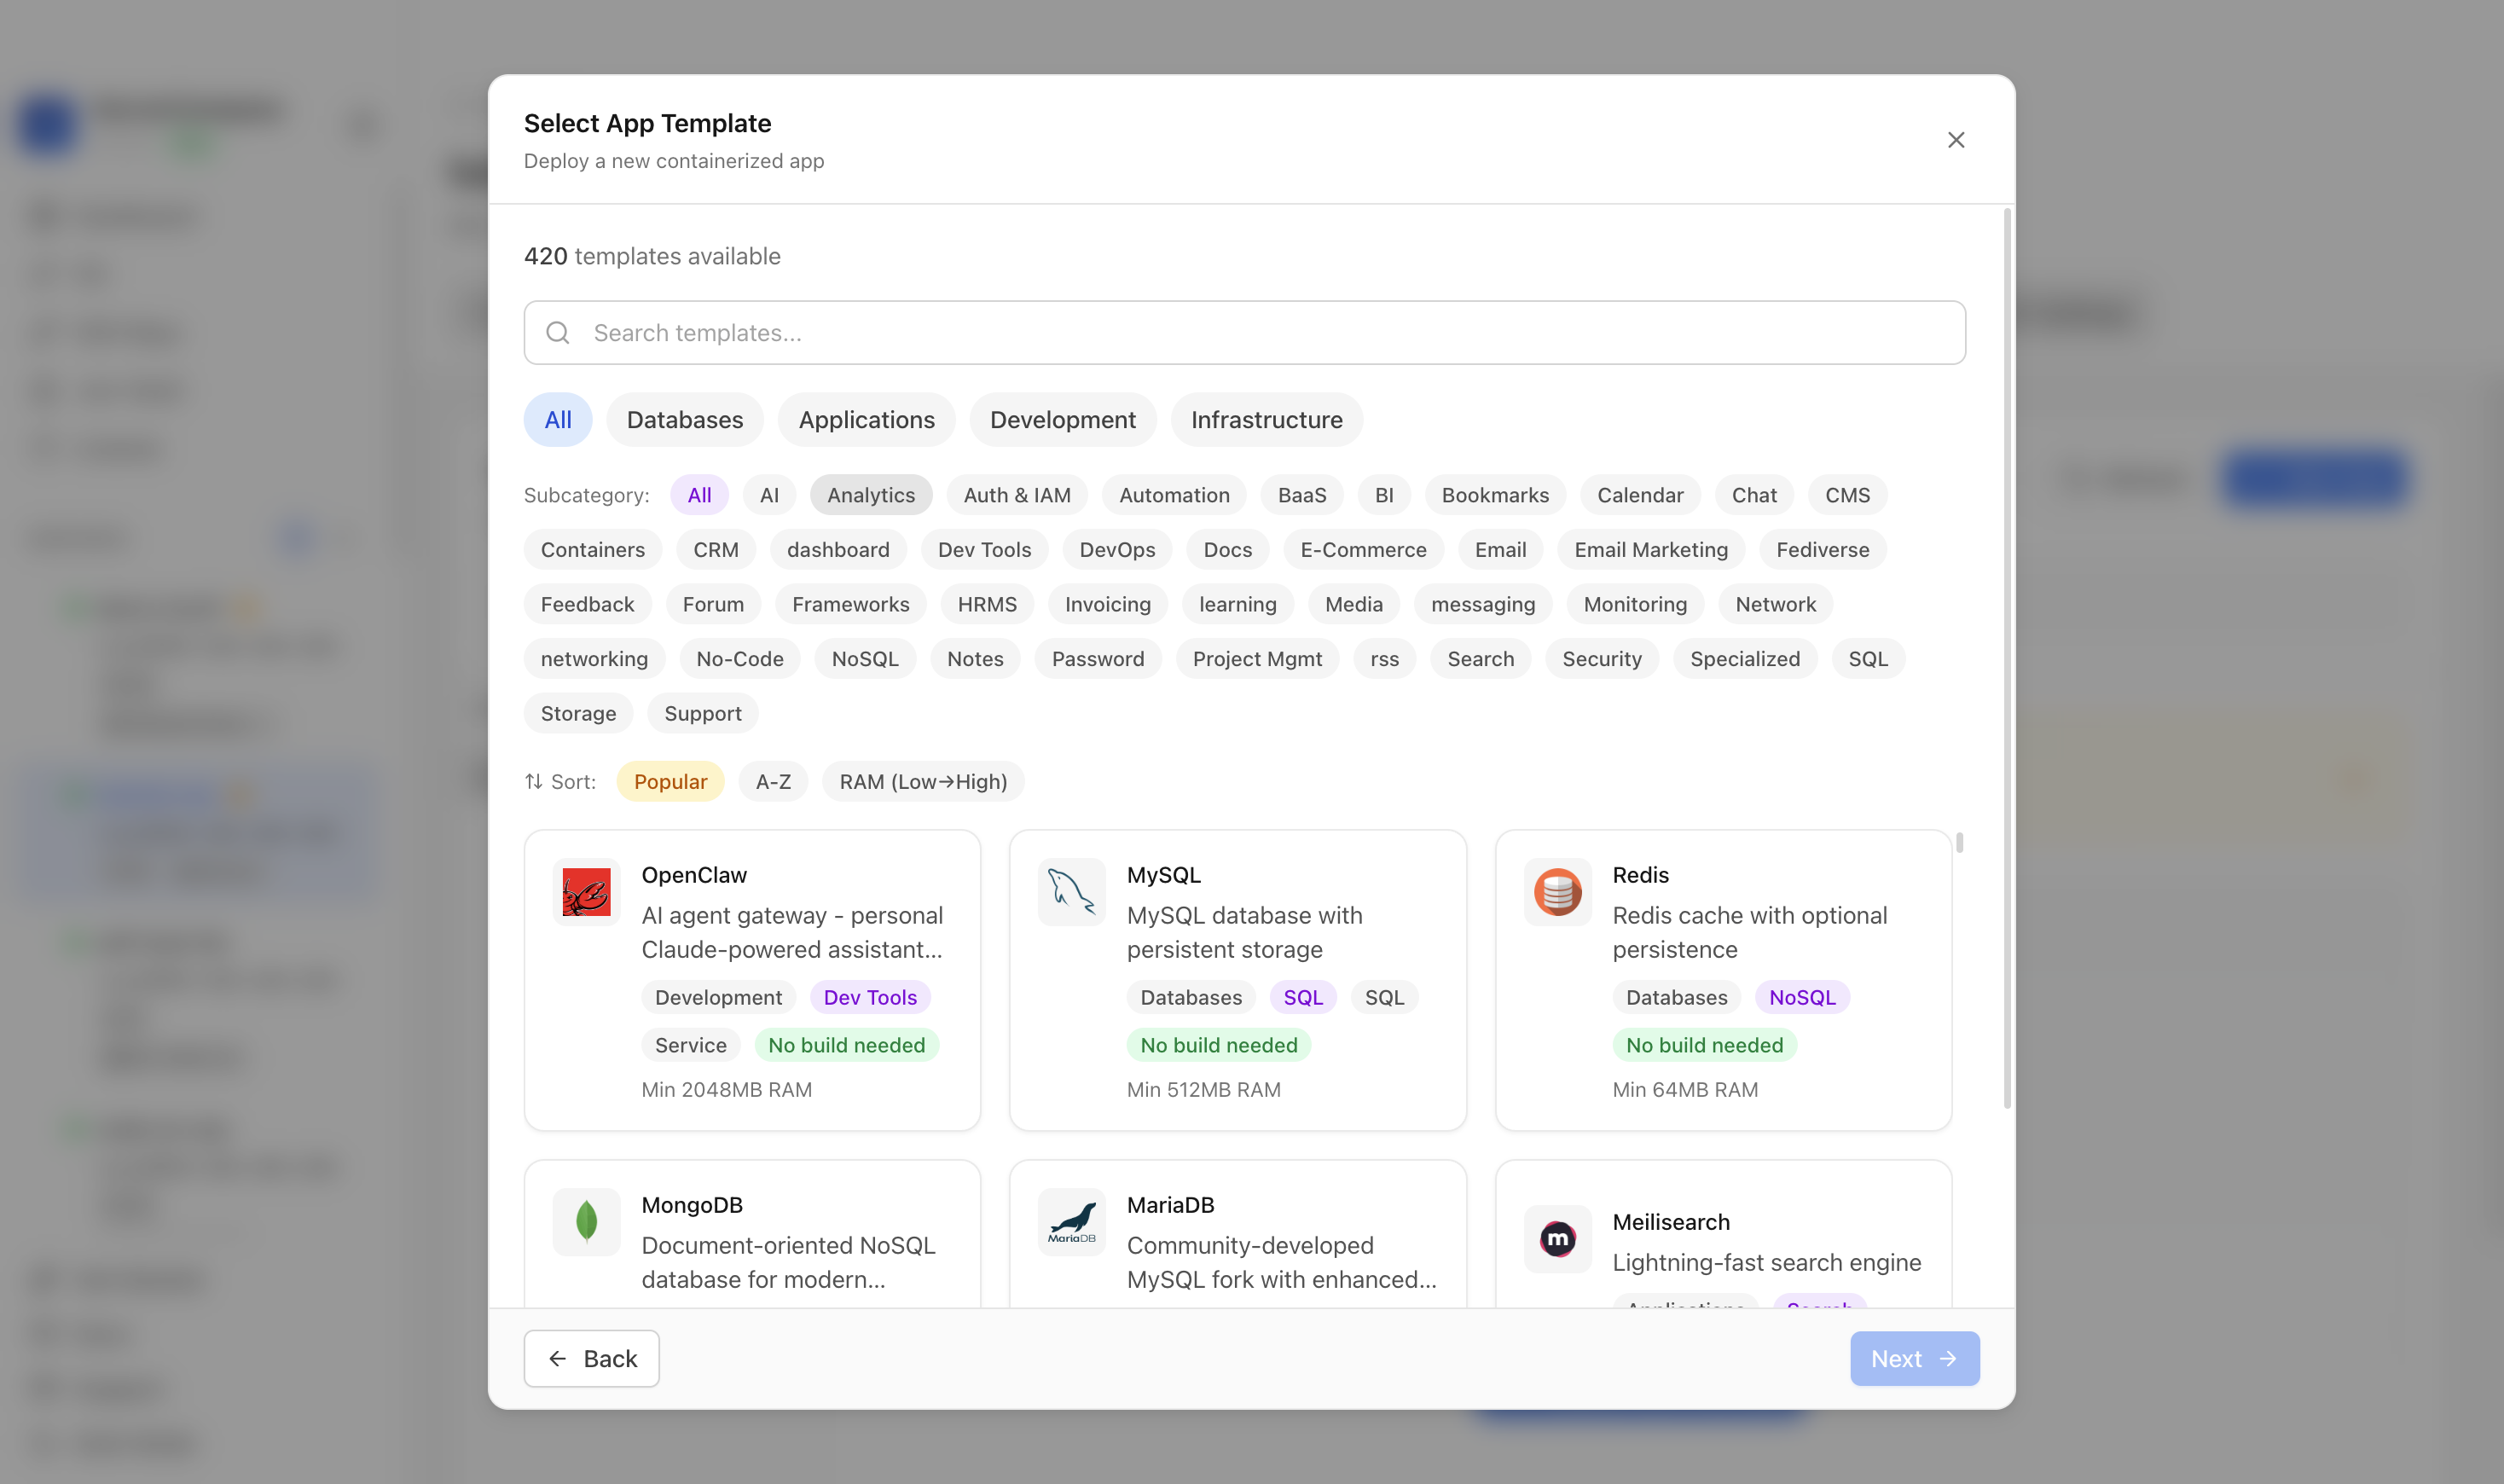This screenshot has width=2504, height=1484.
Task: Filter by Bookmarks subcategory
Action: pyautogui.click(x=1495, y=495)
